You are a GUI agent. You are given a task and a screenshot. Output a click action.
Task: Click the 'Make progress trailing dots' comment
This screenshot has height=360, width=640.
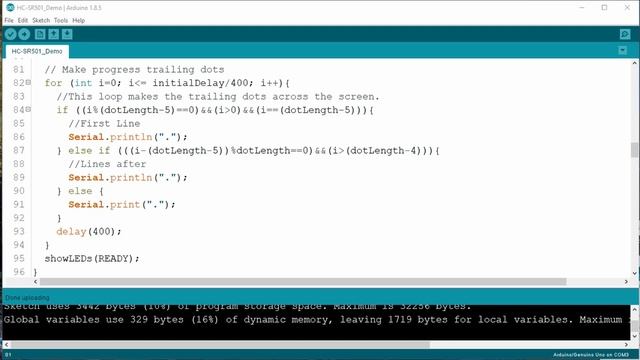pos(135,70)
